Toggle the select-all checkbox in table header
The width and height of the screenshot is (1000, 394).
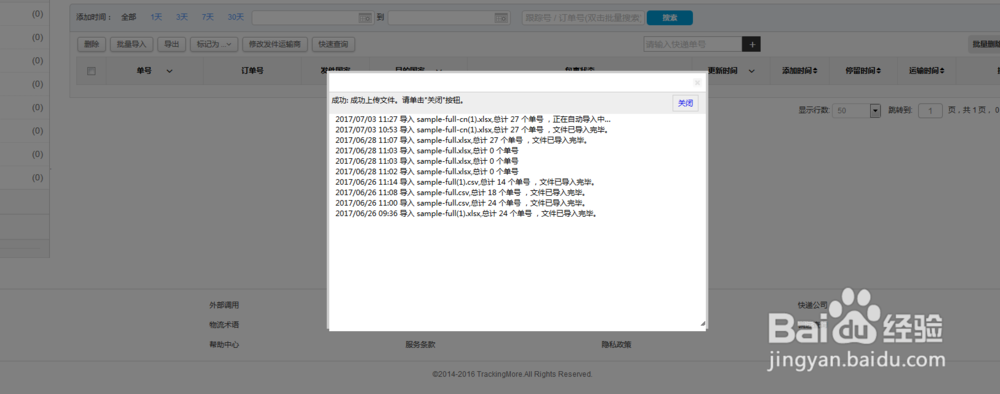tap(91, 71)
